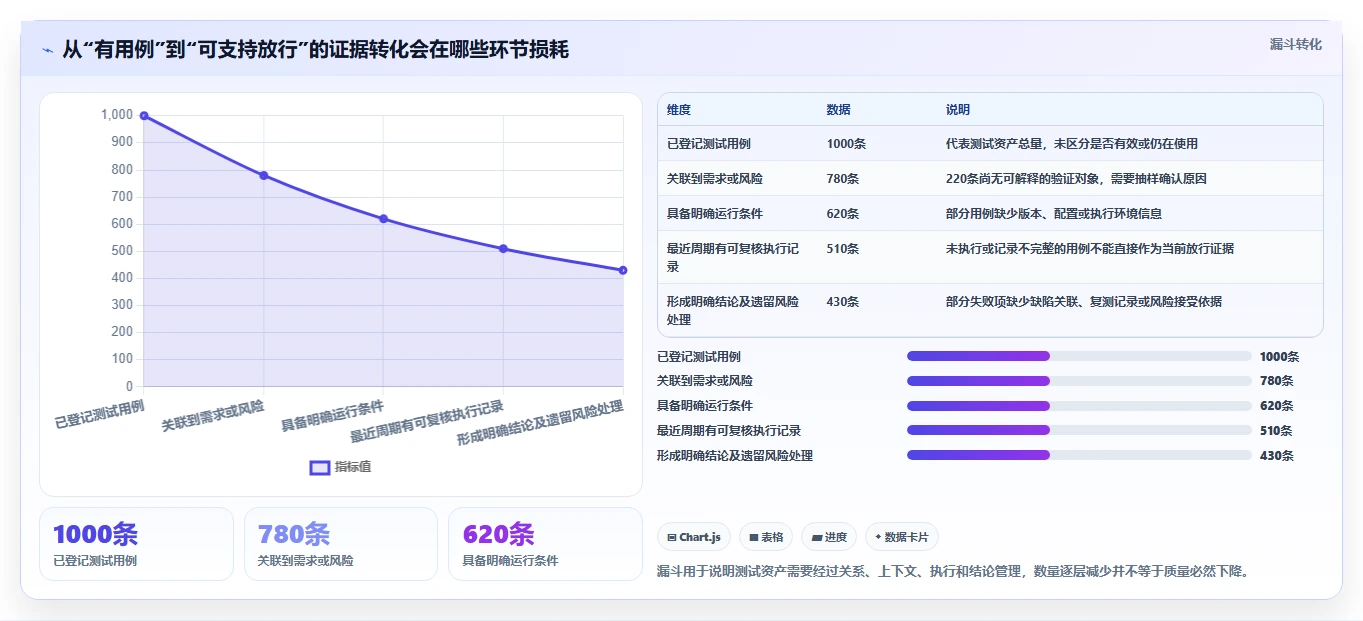Click the 数据 column header
The width and height of the screenshot is (1363, 621).
[x=839, y=110]
